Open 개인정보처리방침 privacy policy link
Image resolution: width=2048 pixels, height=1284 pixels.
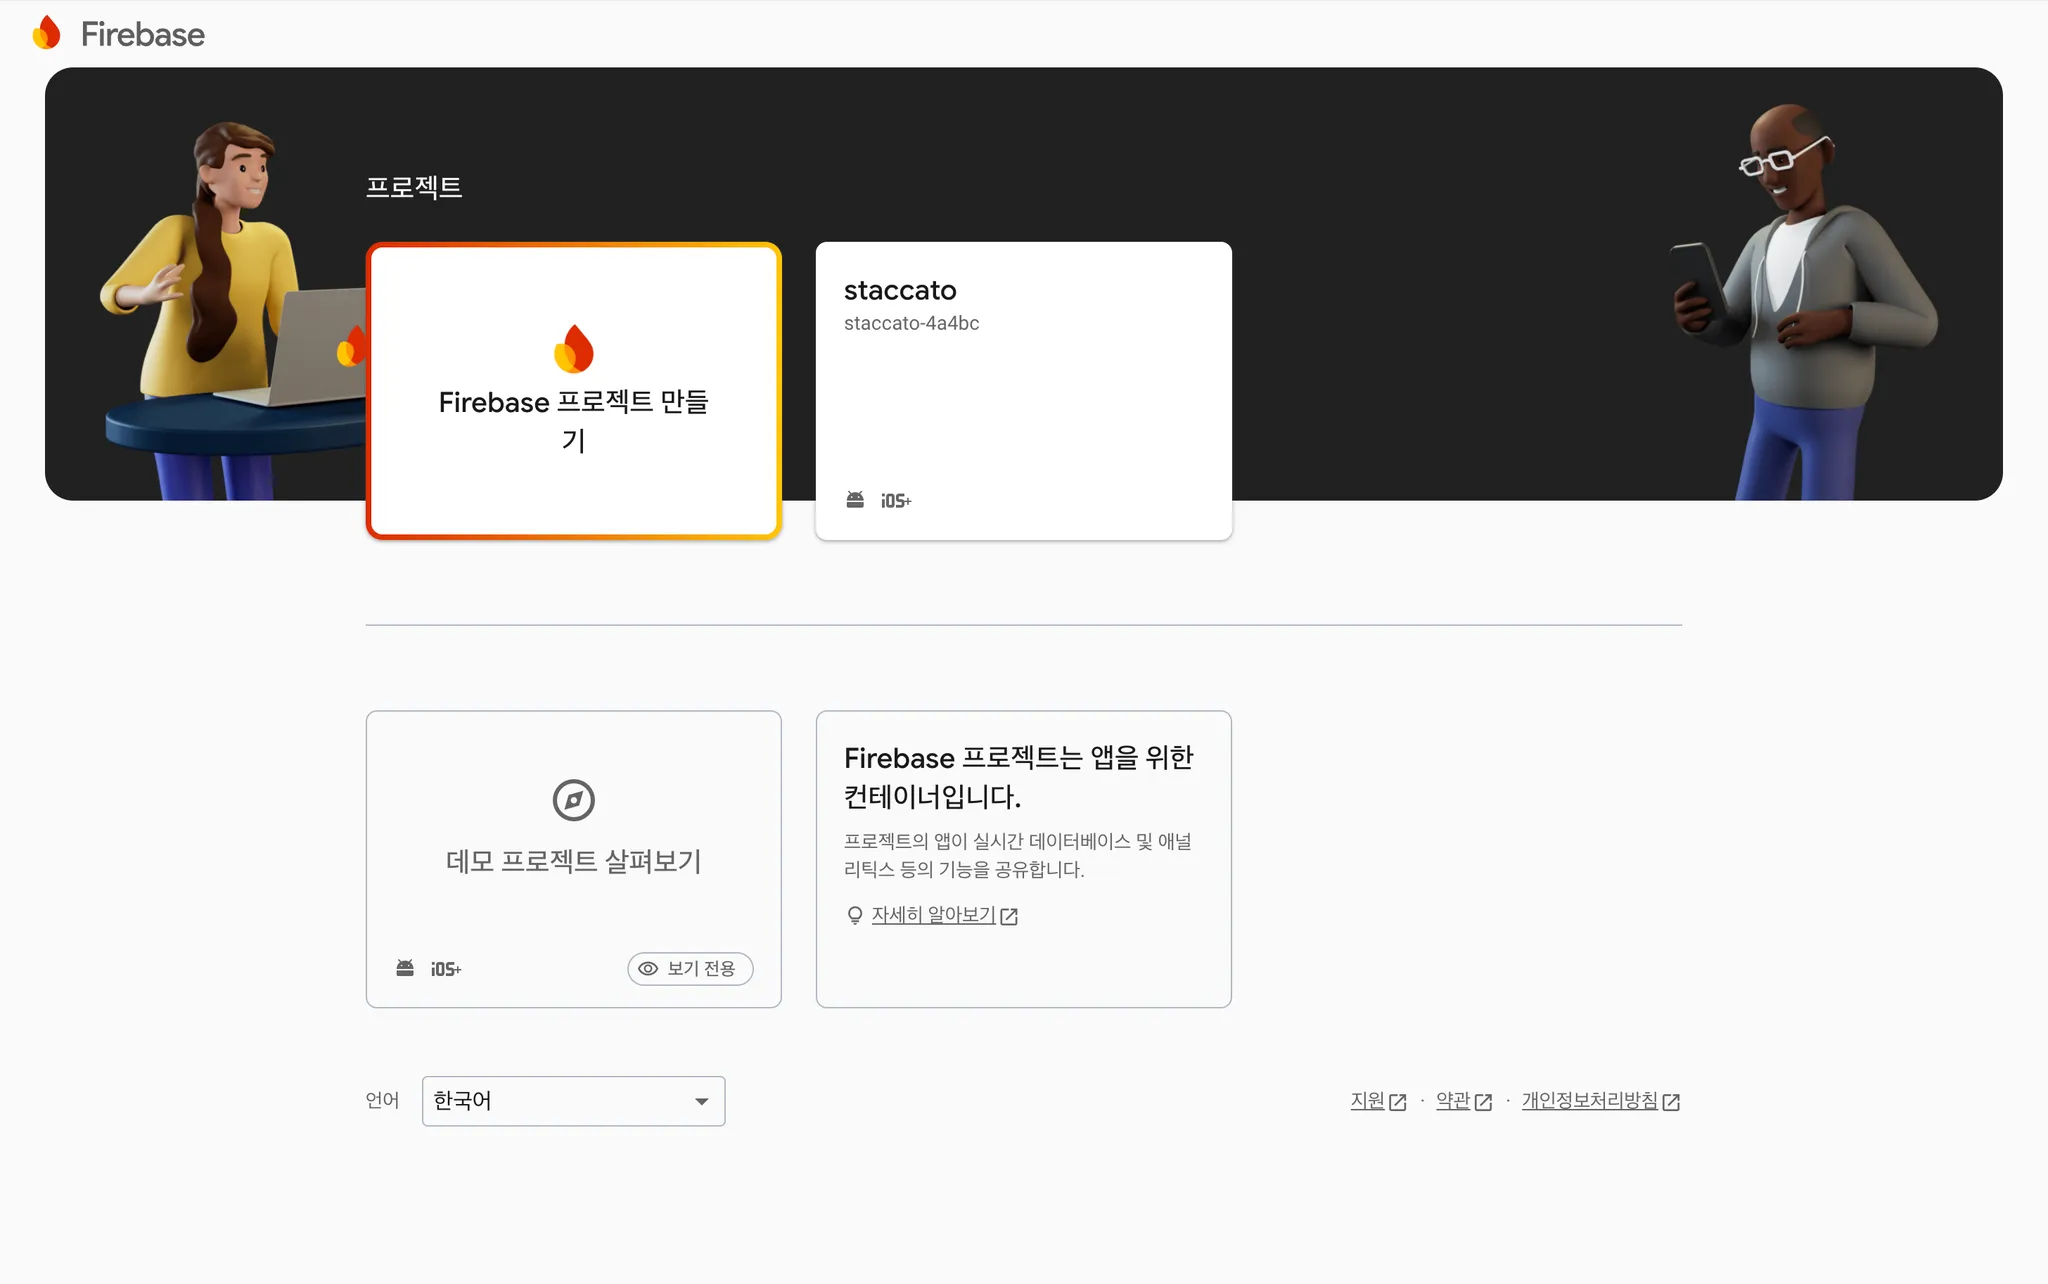tap(1589, 1101)
